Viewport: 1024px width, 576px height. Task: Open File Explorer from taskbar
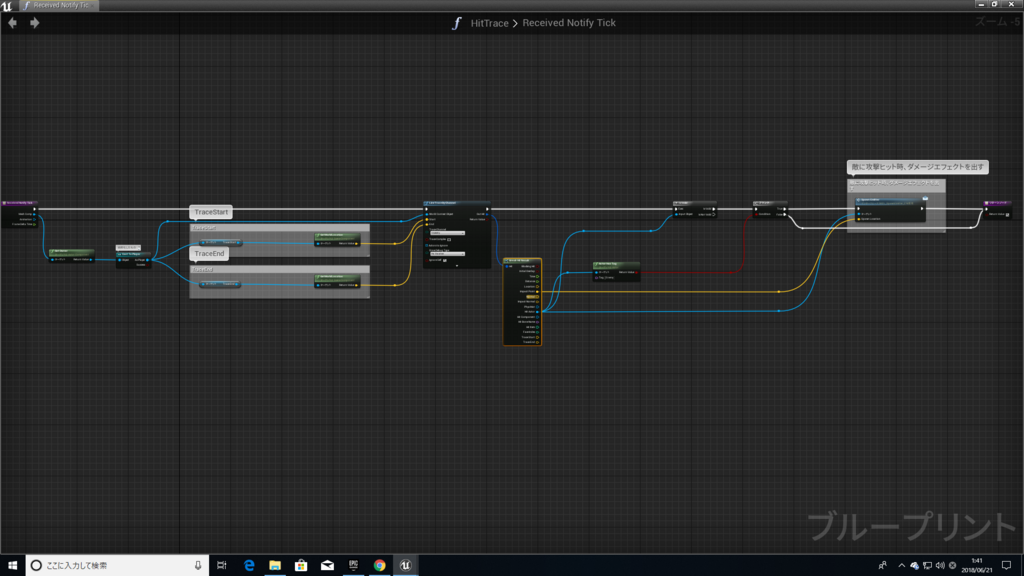tap(275, 565)
